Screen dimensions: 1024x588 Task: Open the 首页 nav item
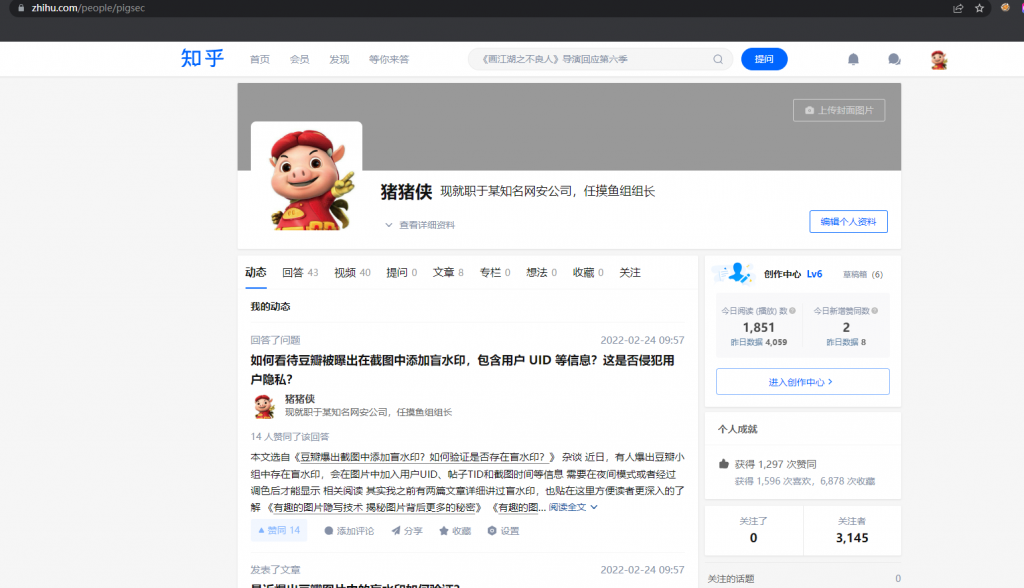pos(260,59)
